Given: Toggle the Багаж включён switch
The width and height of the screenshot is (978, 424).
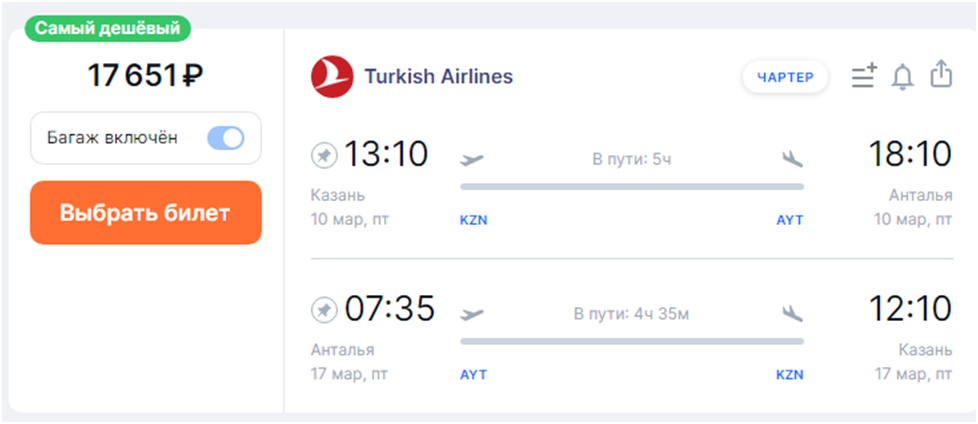Looking at the screenshot, I should [x=225, y=138].
